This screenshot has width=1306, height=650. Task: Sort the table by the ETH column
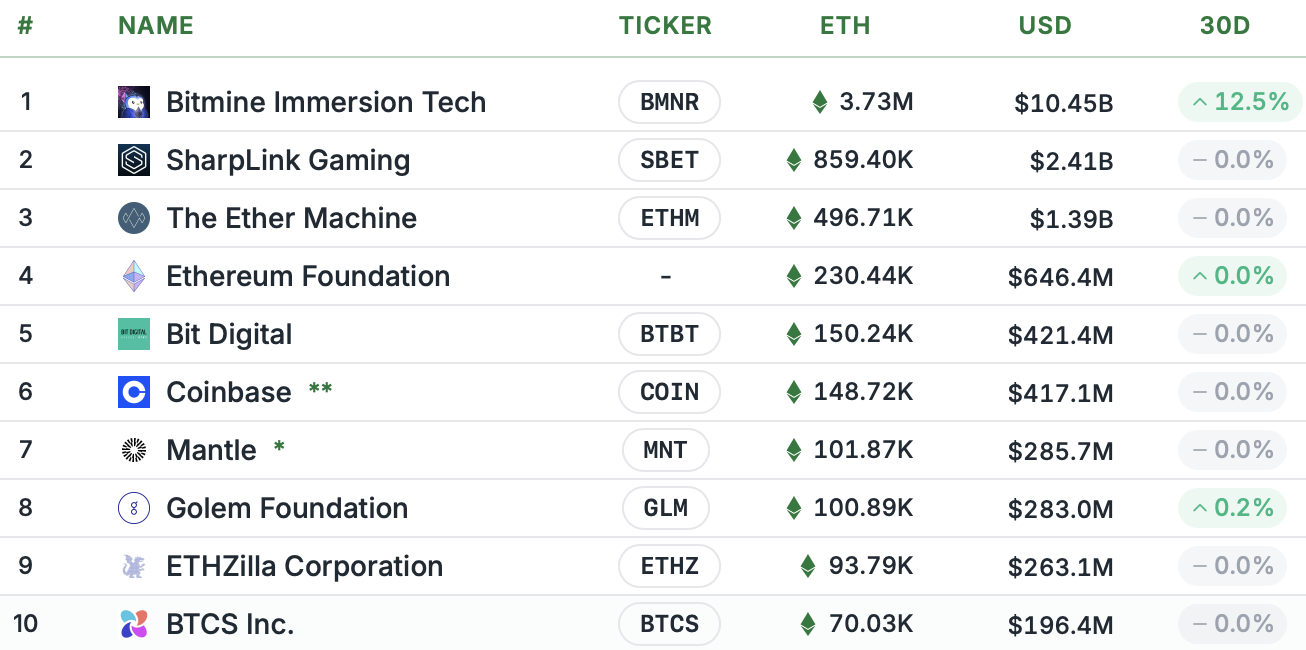[845, 26]
